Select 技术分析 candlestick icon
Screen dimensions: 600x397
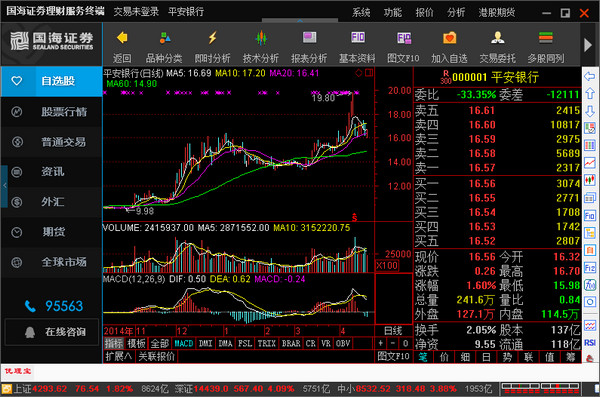[261, 38]
